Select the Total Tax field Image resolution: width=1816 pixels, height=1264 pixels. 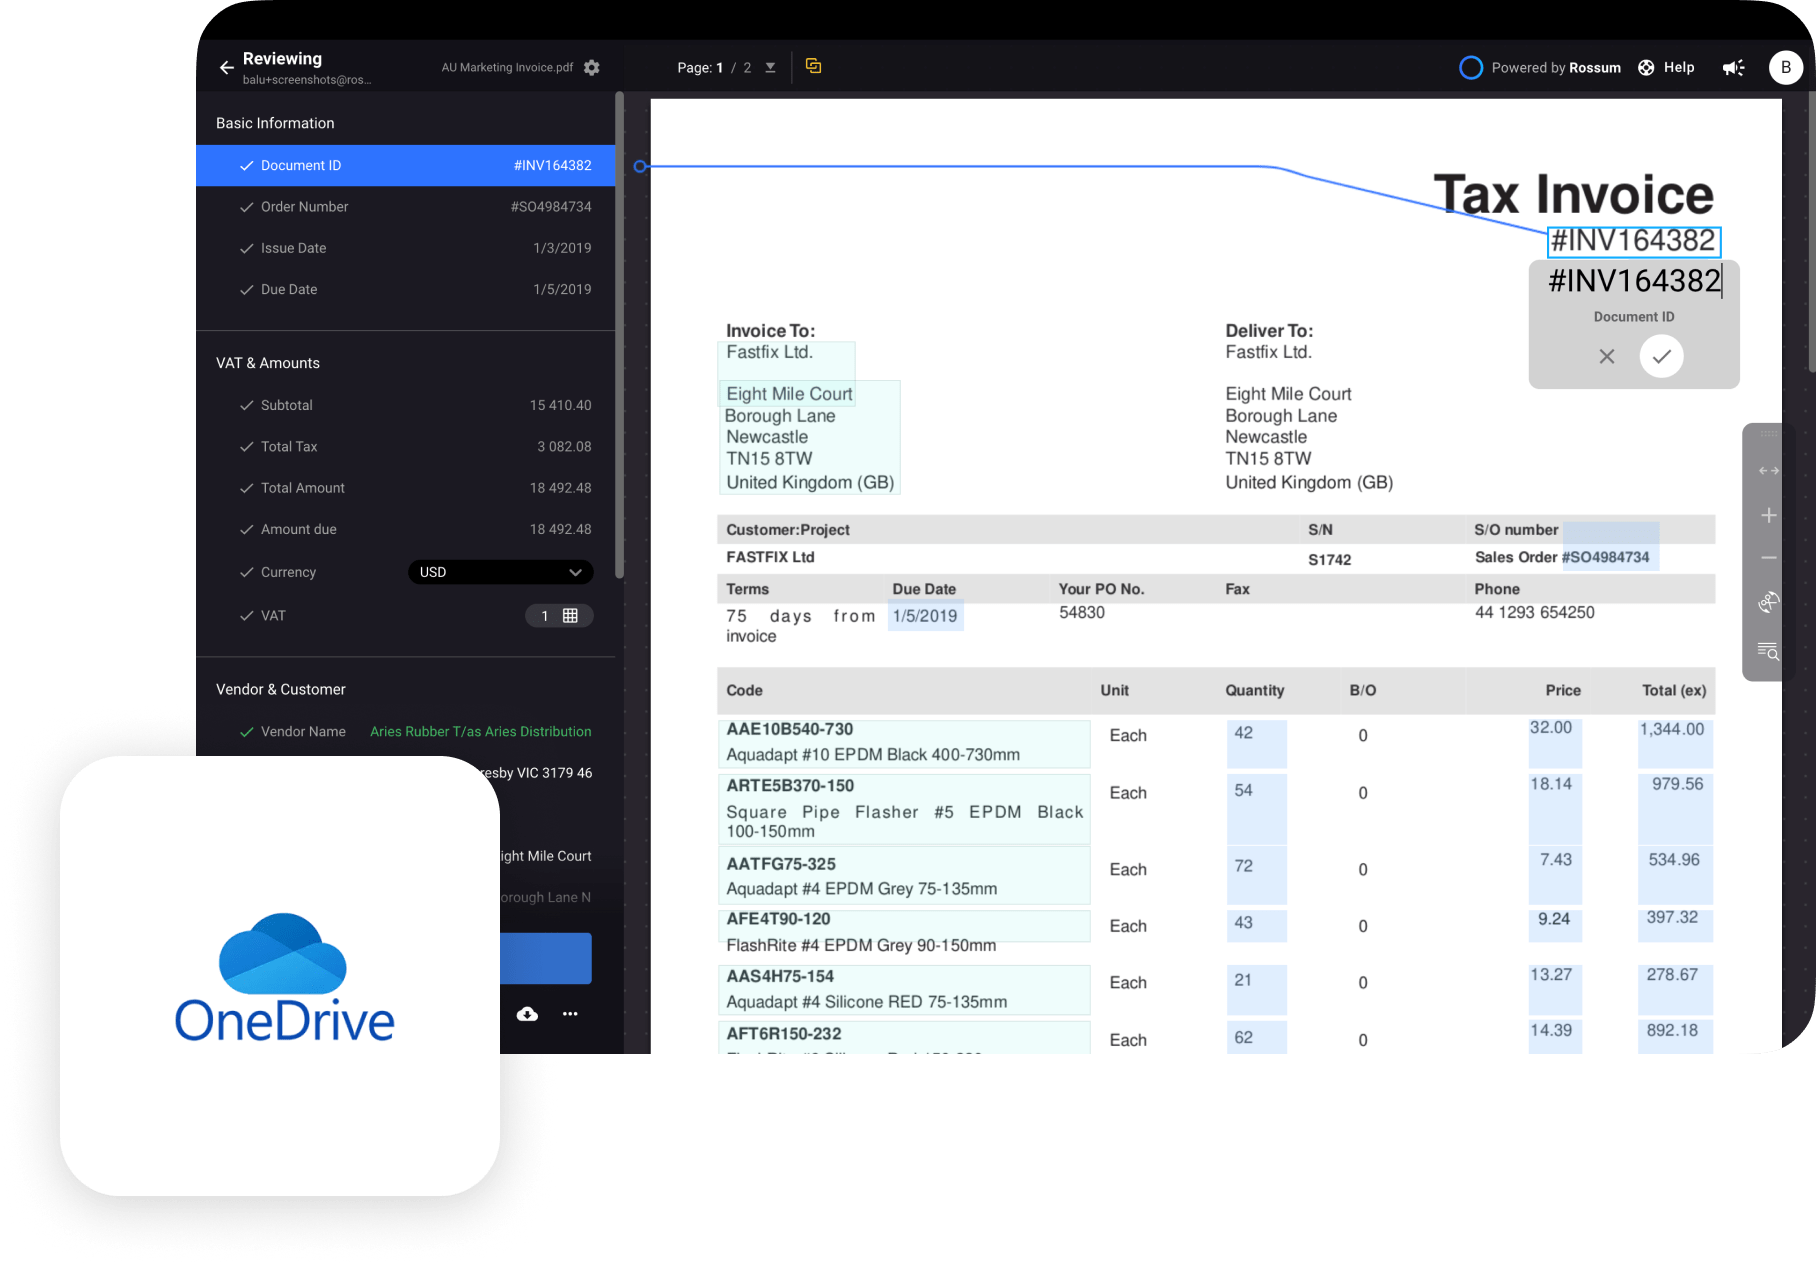coord(405,446)
